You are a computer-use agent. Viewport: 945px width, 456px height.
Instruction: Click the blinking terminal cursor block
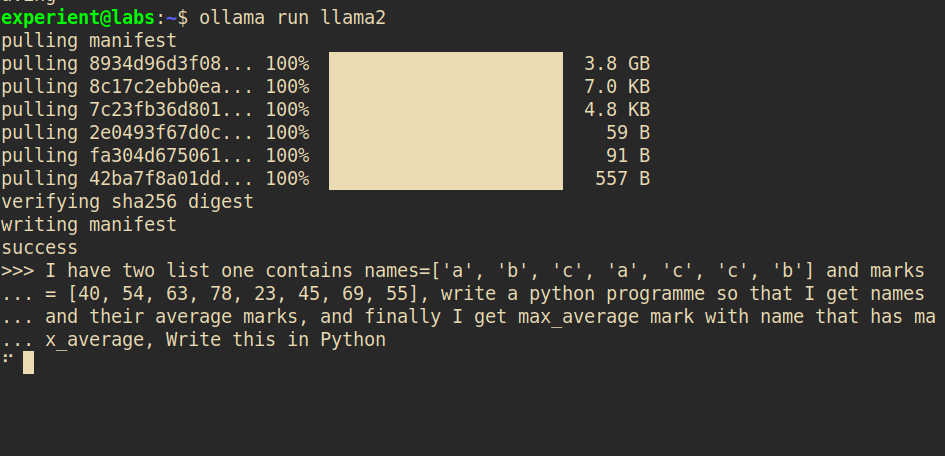pyautogui.click(x=28, y=363)
